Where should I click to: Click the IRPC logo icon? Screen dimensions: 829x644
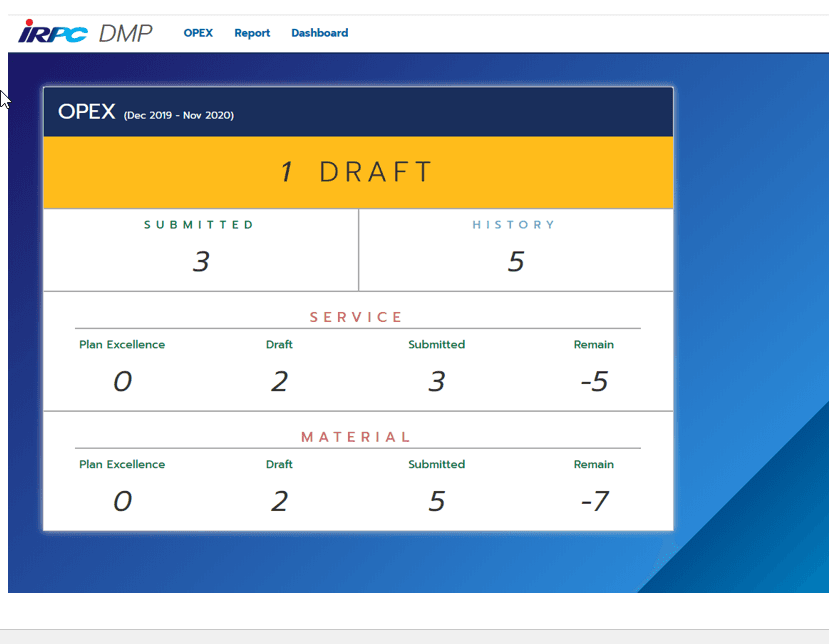click(x=53, y=31)
